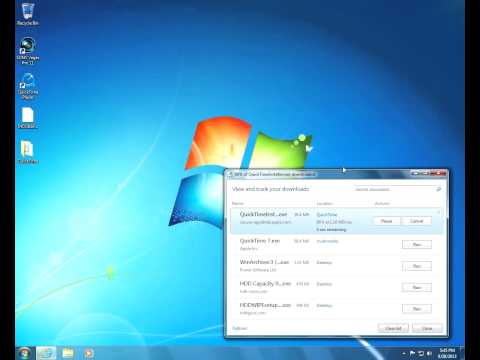The width and height of the screenshot is (480, 360).
Task: Pause the QuickTimeInstaller download
Action: tap(386, 221)
